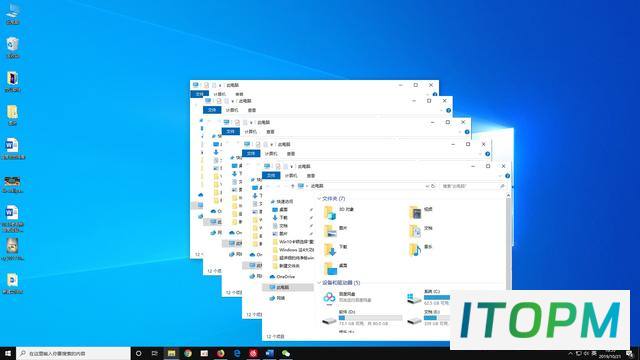Open the 3D 对象 folder icon

point(330,213)
